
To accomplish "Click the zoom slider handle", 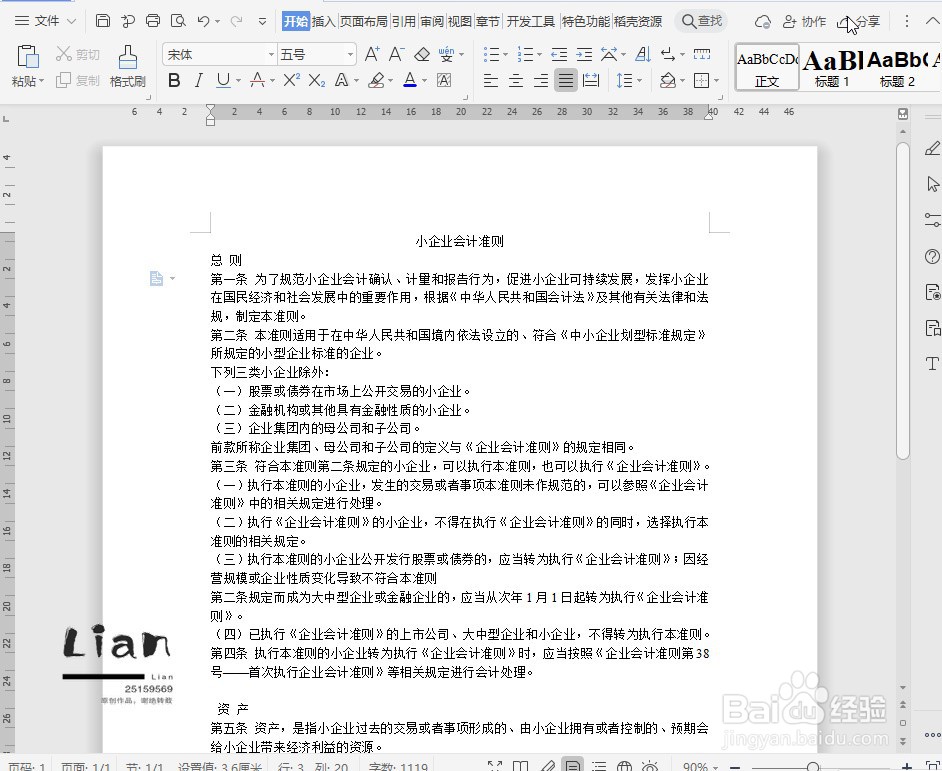I will (x=813, y=767).
